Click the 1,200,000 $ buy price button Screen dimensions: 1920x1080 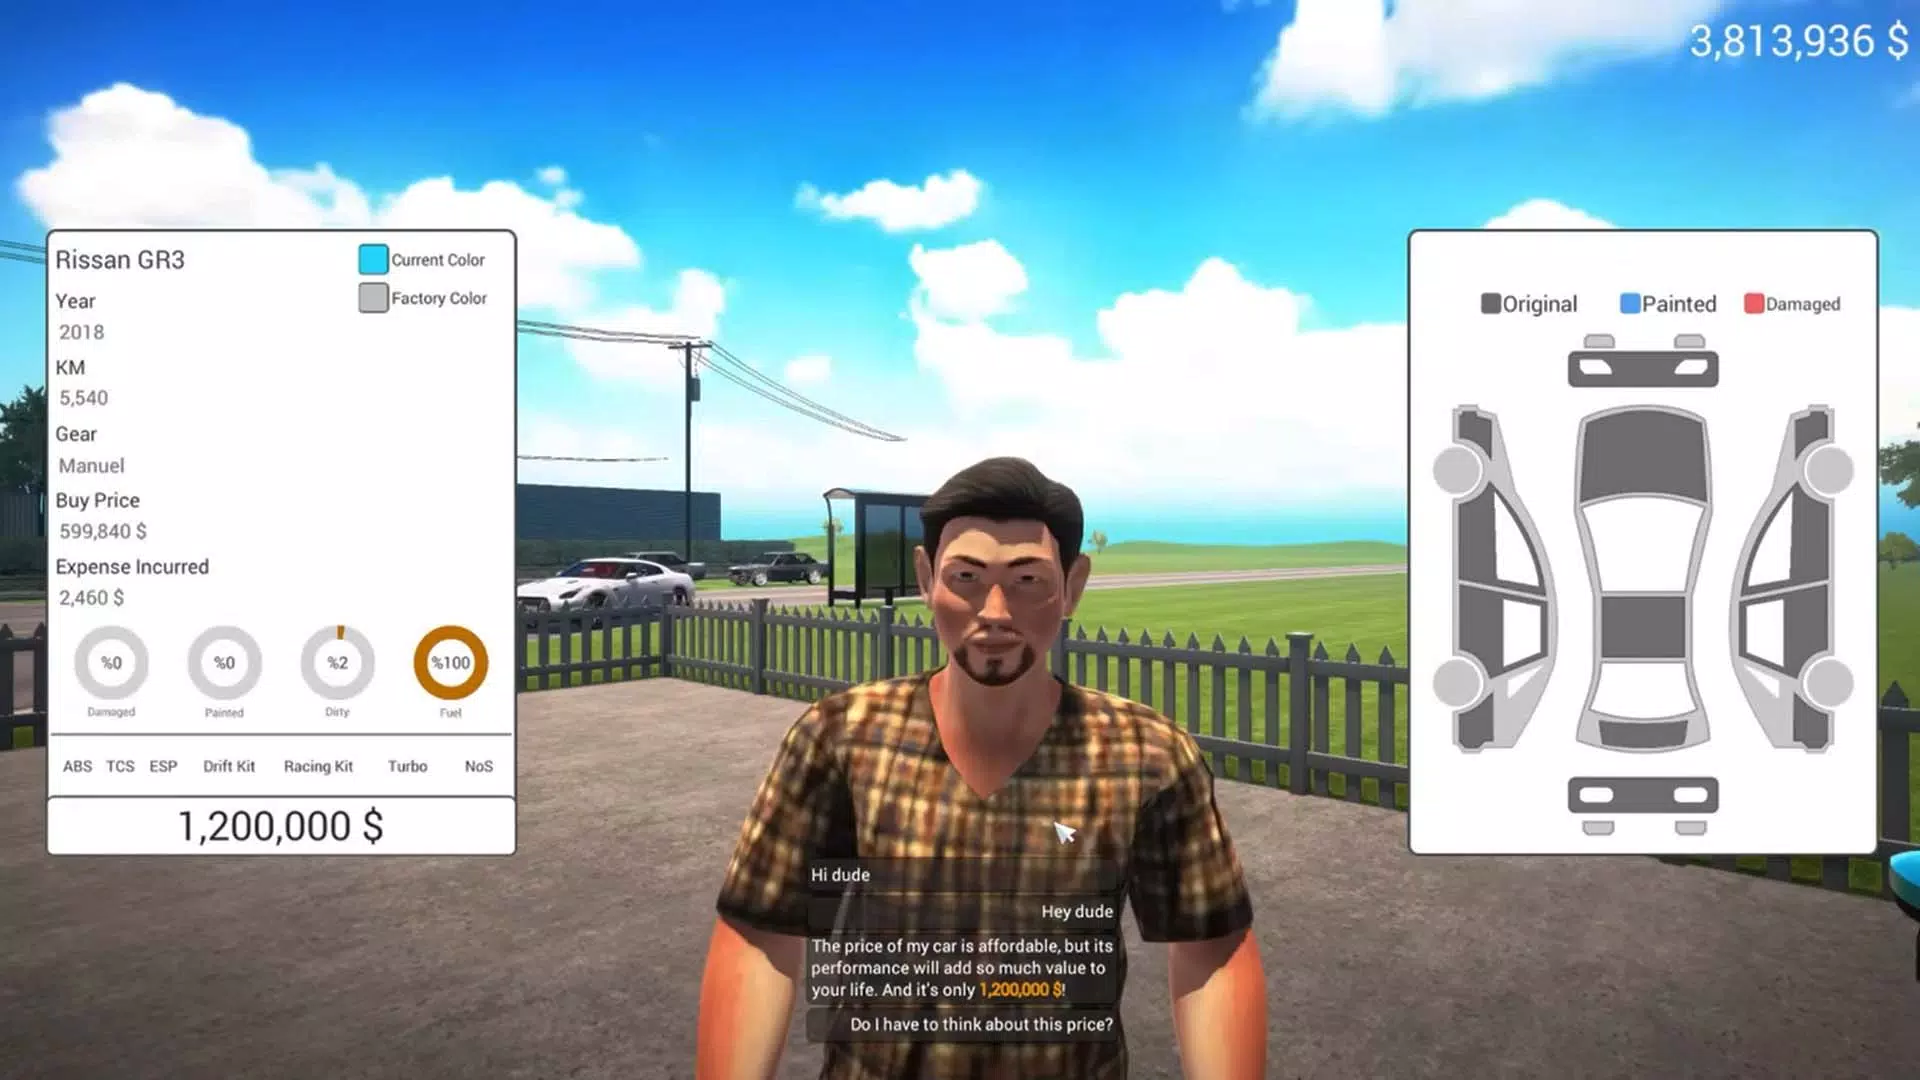281,827
